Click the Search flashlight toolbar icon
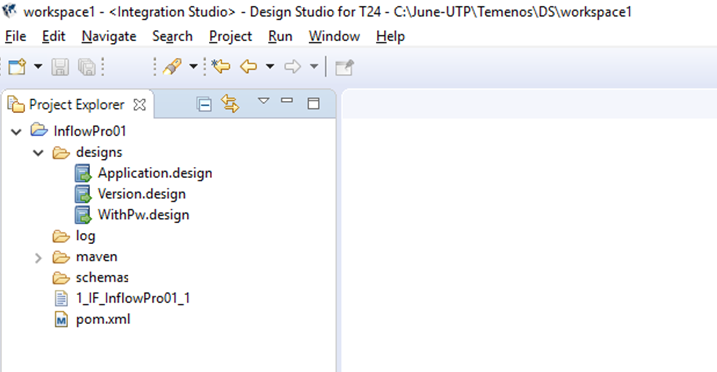Viewport: 717px width, 372px height. (172, 67)
